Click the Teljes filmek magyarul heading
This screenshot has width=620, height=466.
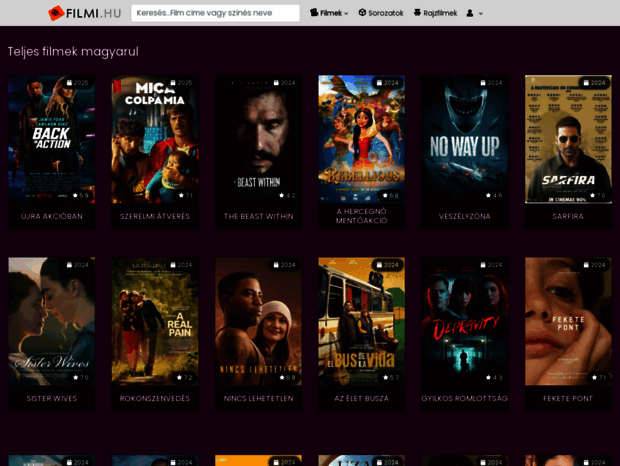coord(73,52)
